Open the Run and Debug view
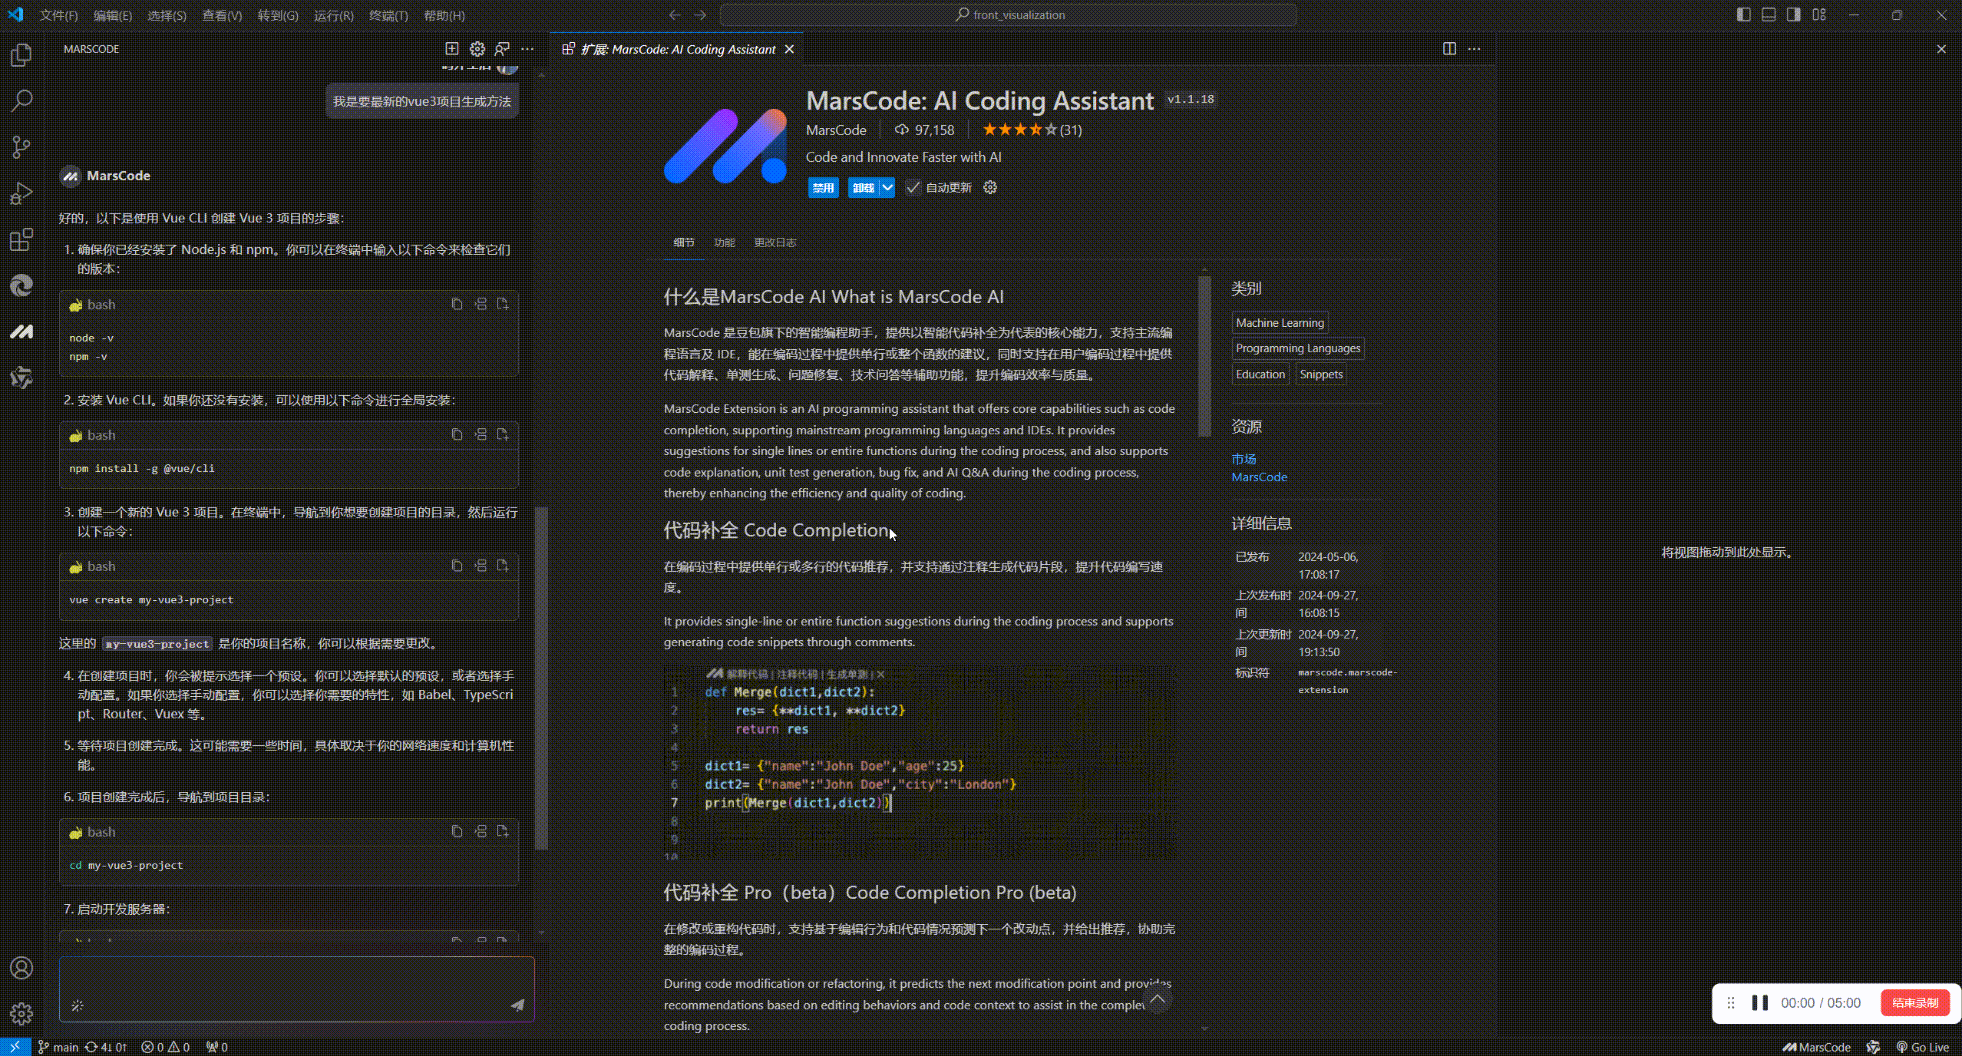The height and width of the screenshot is (1056, 1962). (21, 193)
